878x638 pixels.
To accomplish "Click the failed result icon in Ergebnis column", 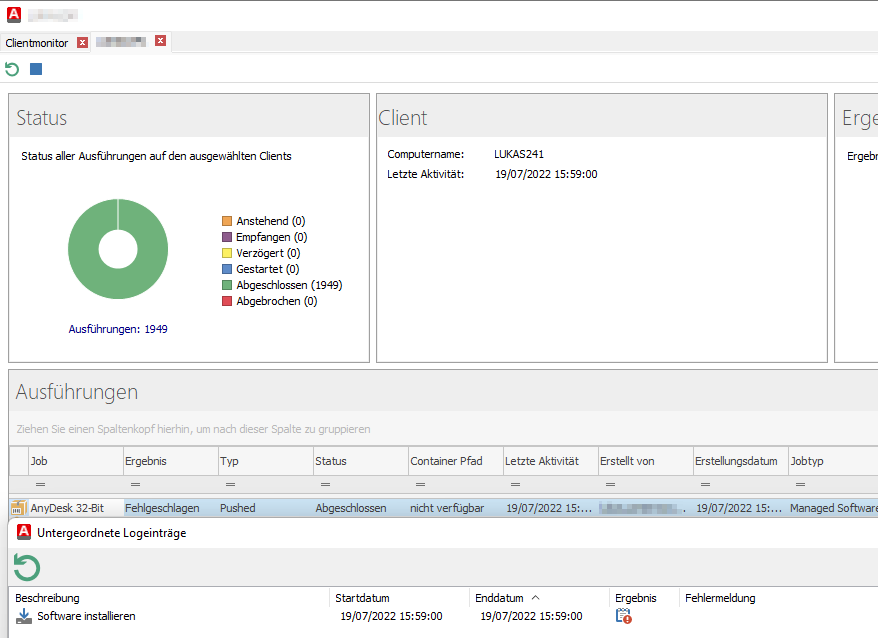I will point(624,616).
